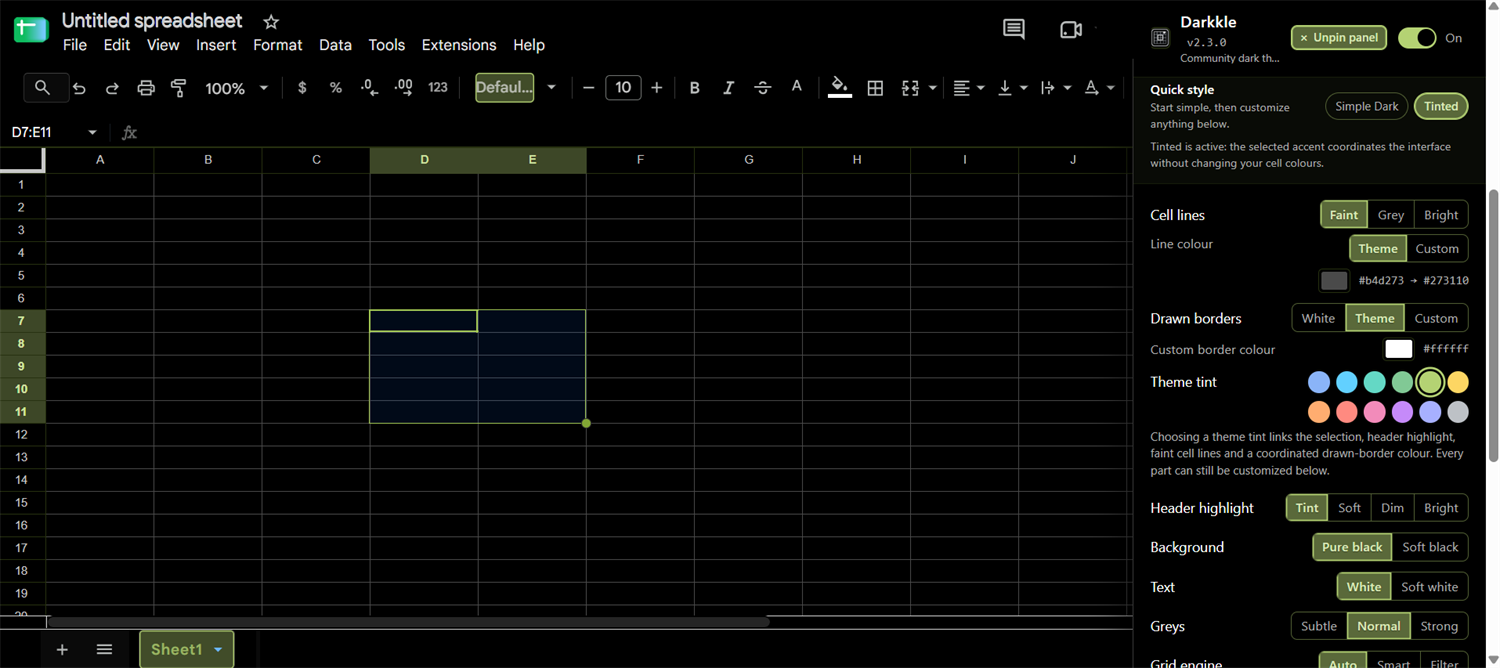This screenshot has width=1500, height=668.
Task: Switch the Darkkle On toggle off
Action: coord(1417,38)
